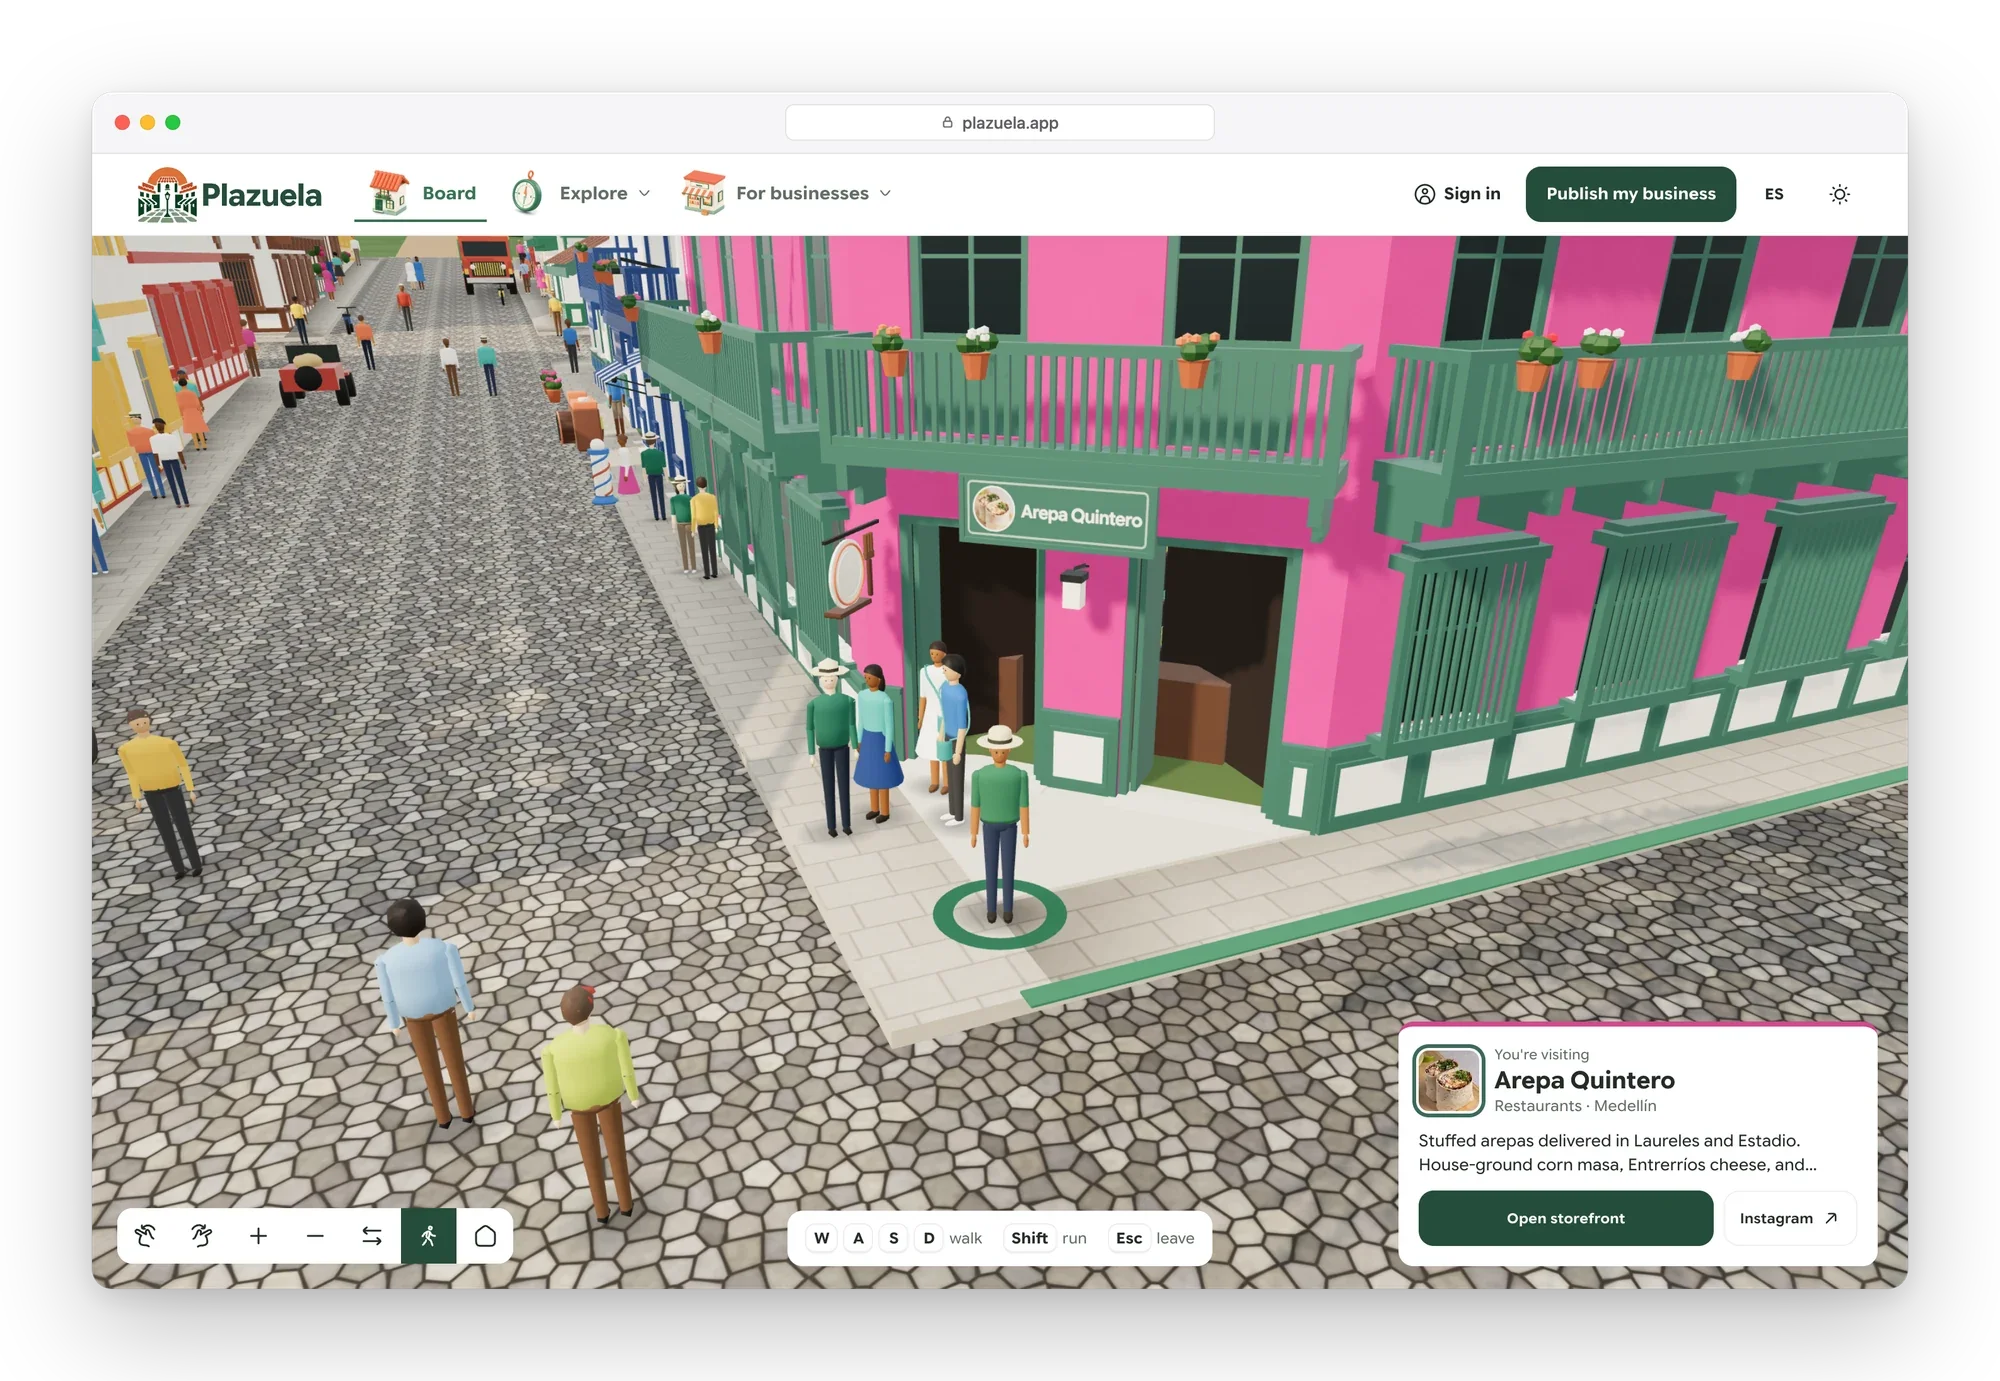Open the Board tab
This screenshot has width=2000, height=1381.
421,193
